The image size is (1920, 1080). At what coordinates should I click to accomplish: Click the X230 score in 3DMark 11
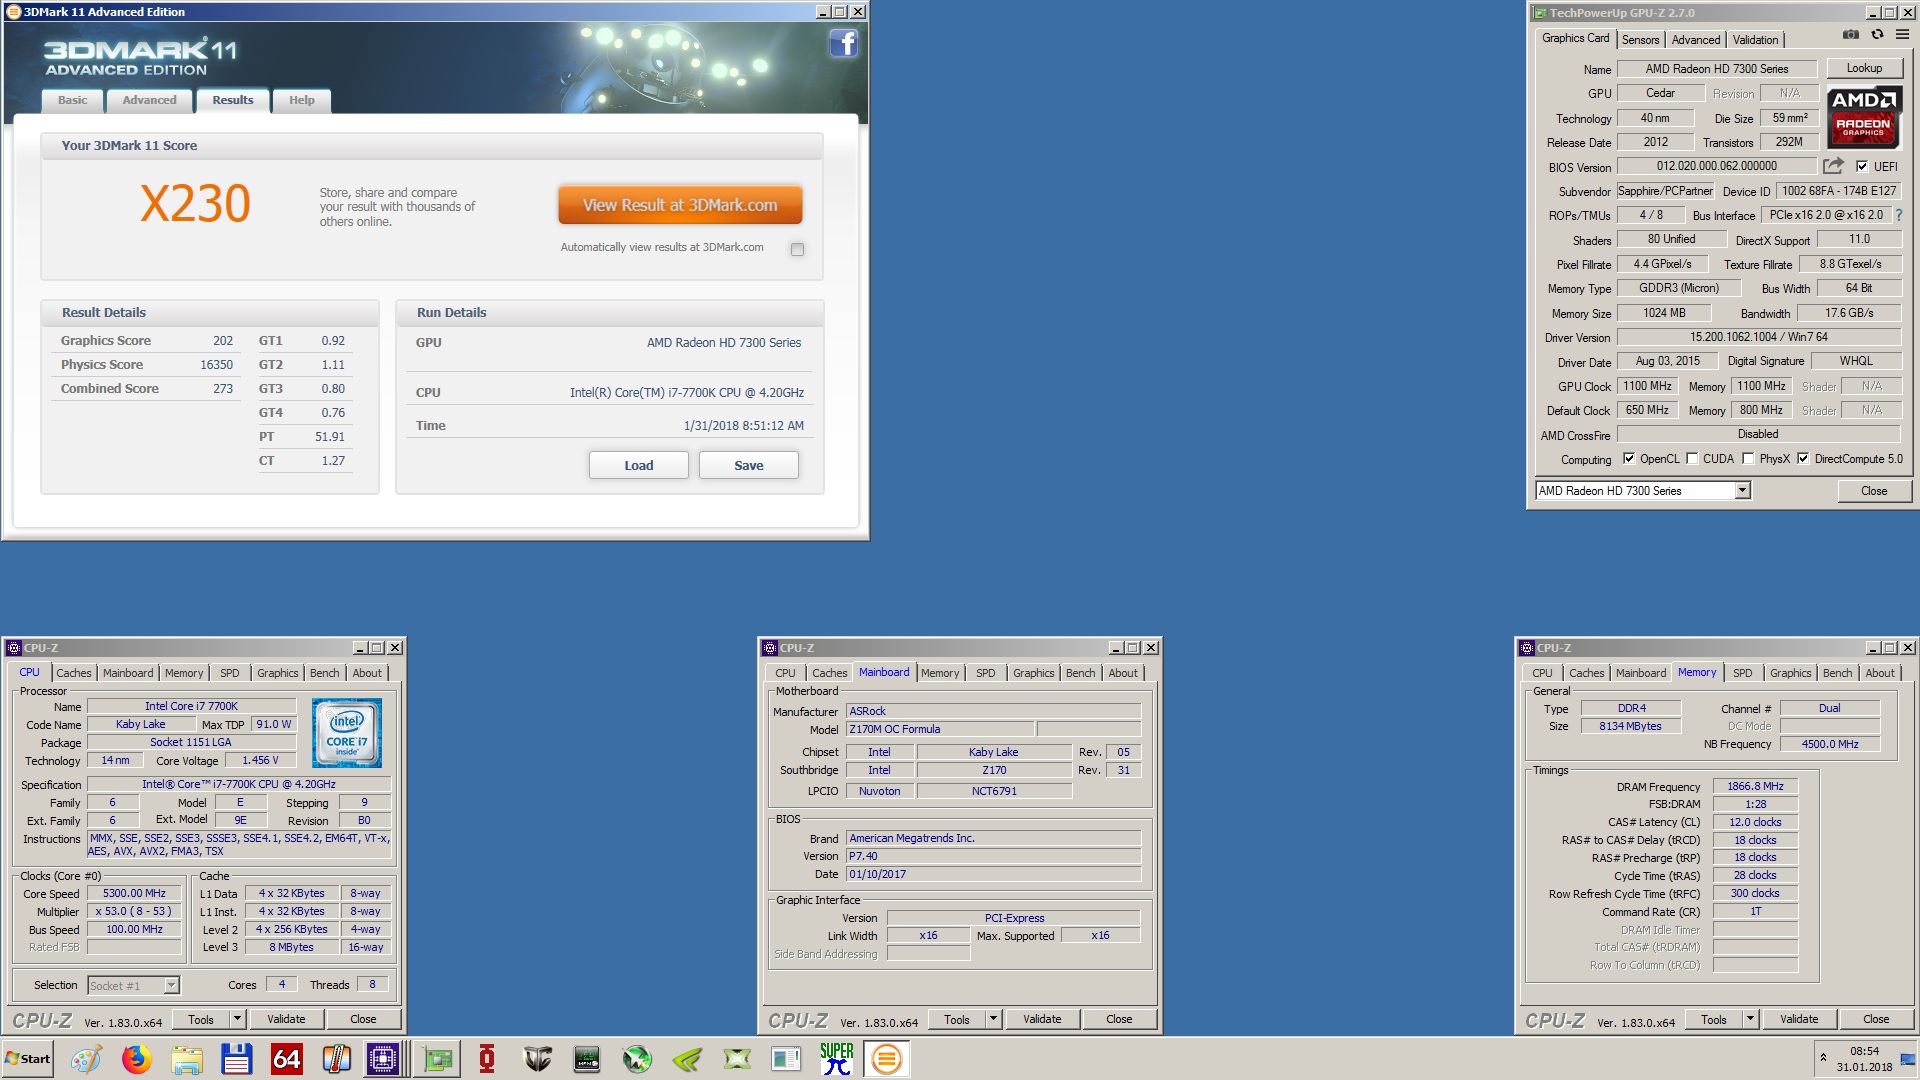(x=195, y=203)
